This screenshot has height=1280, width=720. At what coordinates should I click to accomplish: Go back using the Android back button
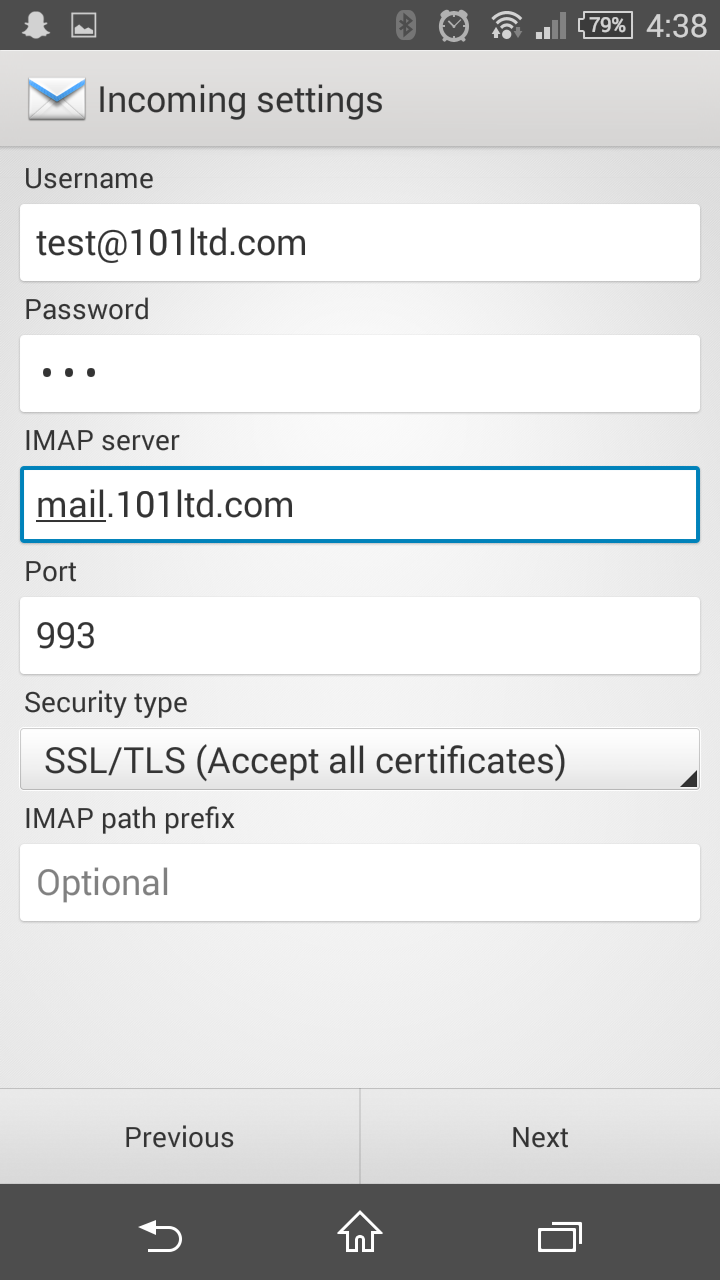(160, 1237)
